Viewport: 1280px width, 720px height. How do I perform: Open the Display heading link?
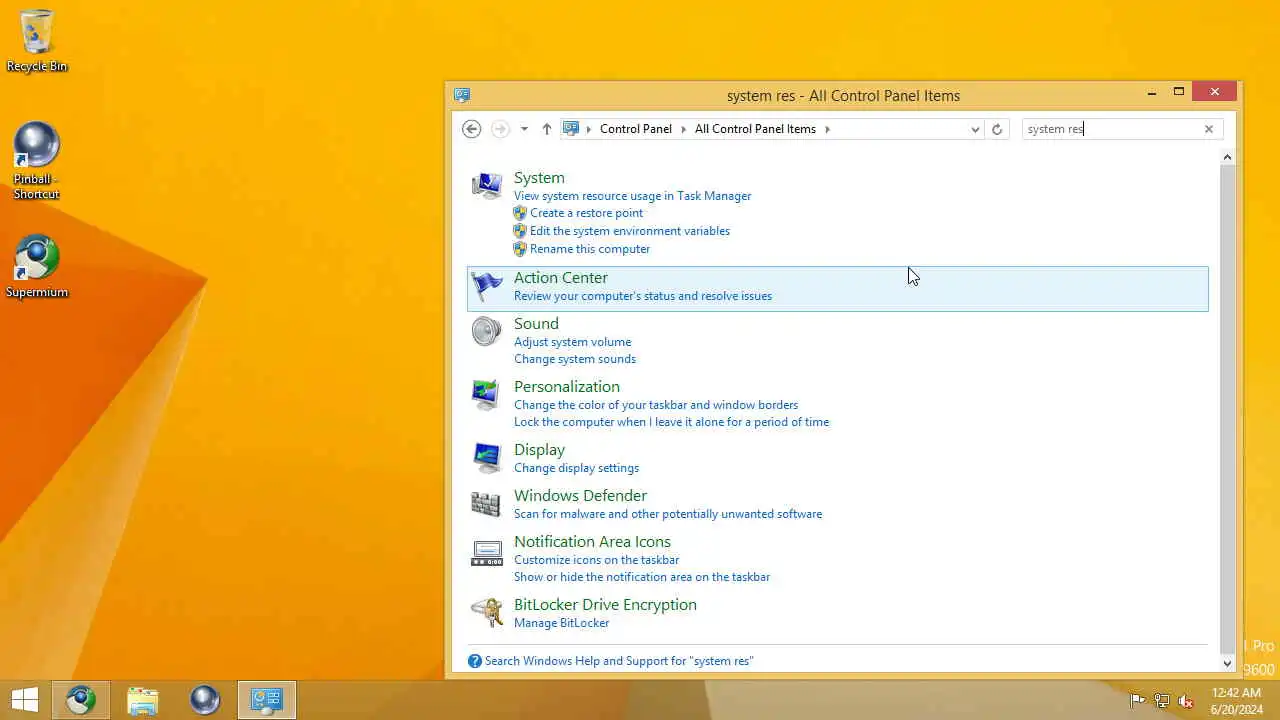539,449
